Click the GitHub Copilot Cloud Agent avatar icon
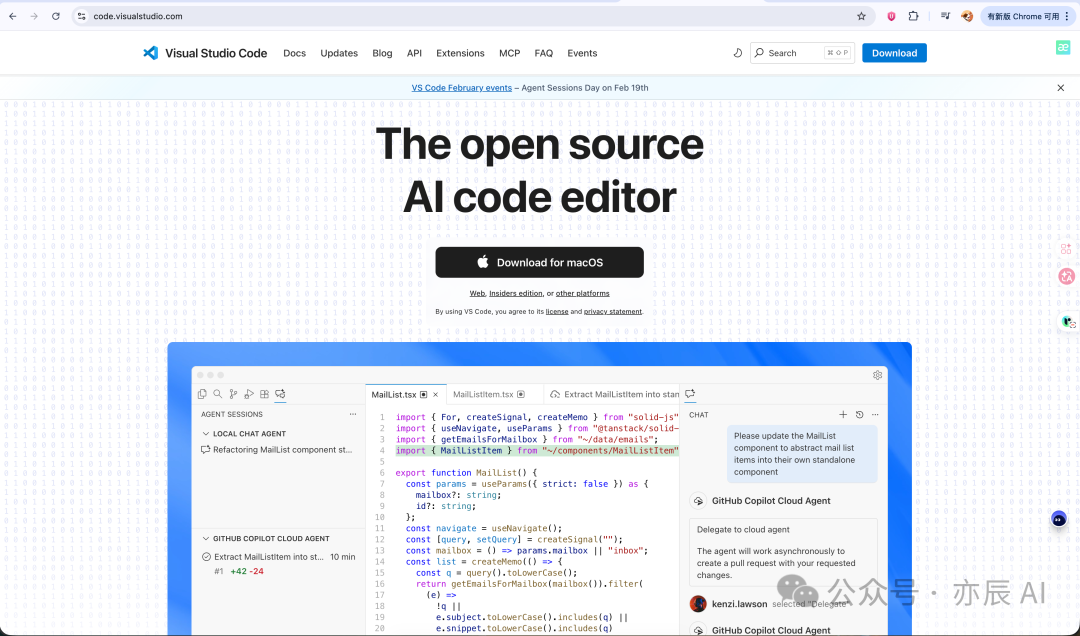The width and height of the screenshot is (1080, 636). pyautogui.click(x=698, y=501)
